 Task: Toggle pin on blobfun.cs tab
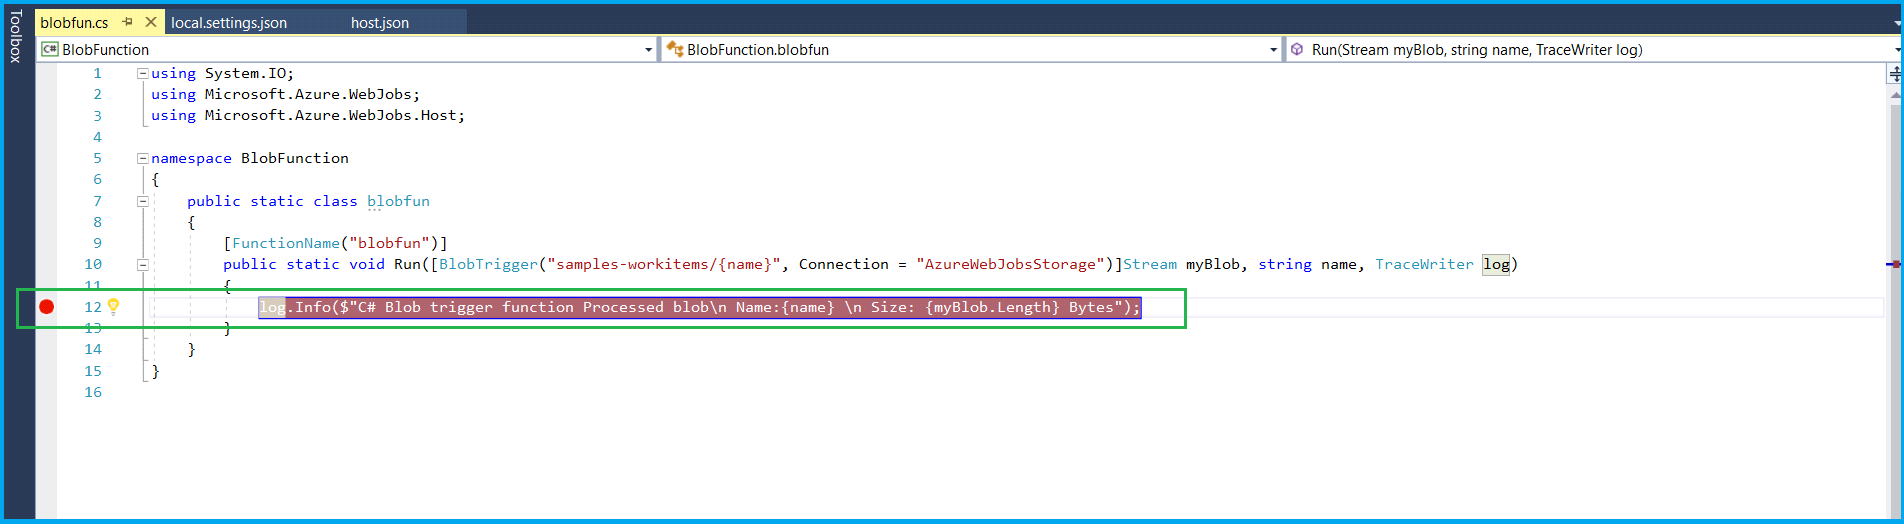[127, 21]
